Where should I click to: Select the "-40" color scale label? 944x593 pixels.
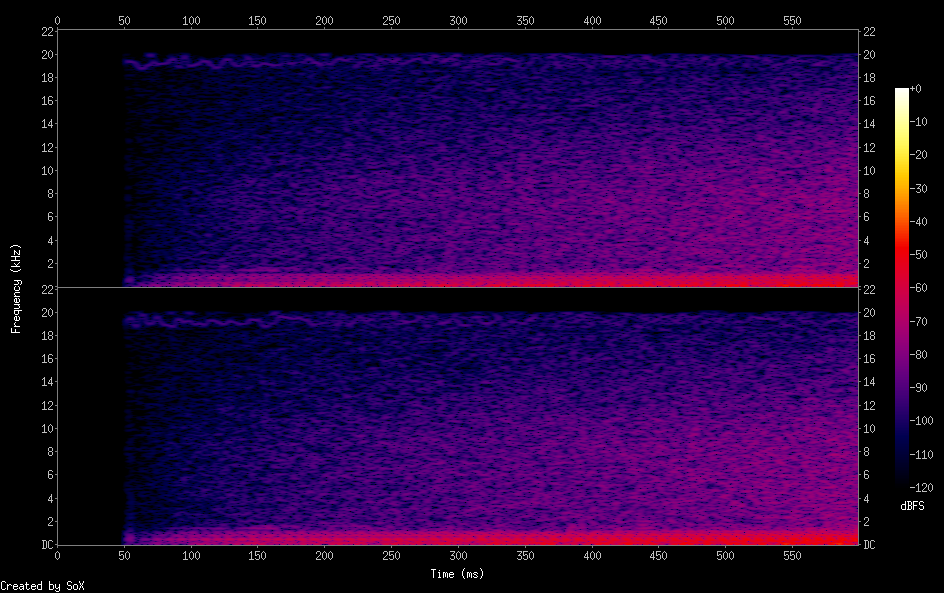[x=919, y=222]
